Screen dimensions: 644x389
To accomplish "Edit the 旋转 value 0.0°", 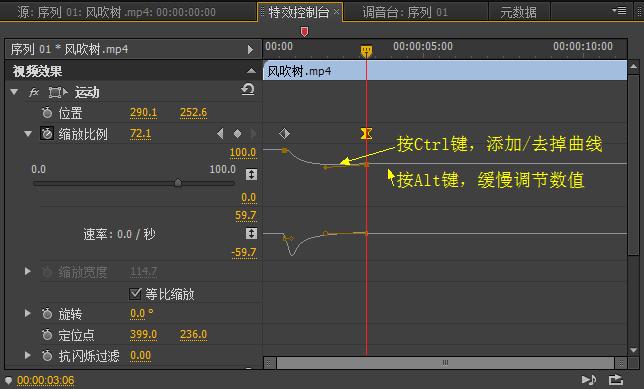I will [x=142, y=314].
